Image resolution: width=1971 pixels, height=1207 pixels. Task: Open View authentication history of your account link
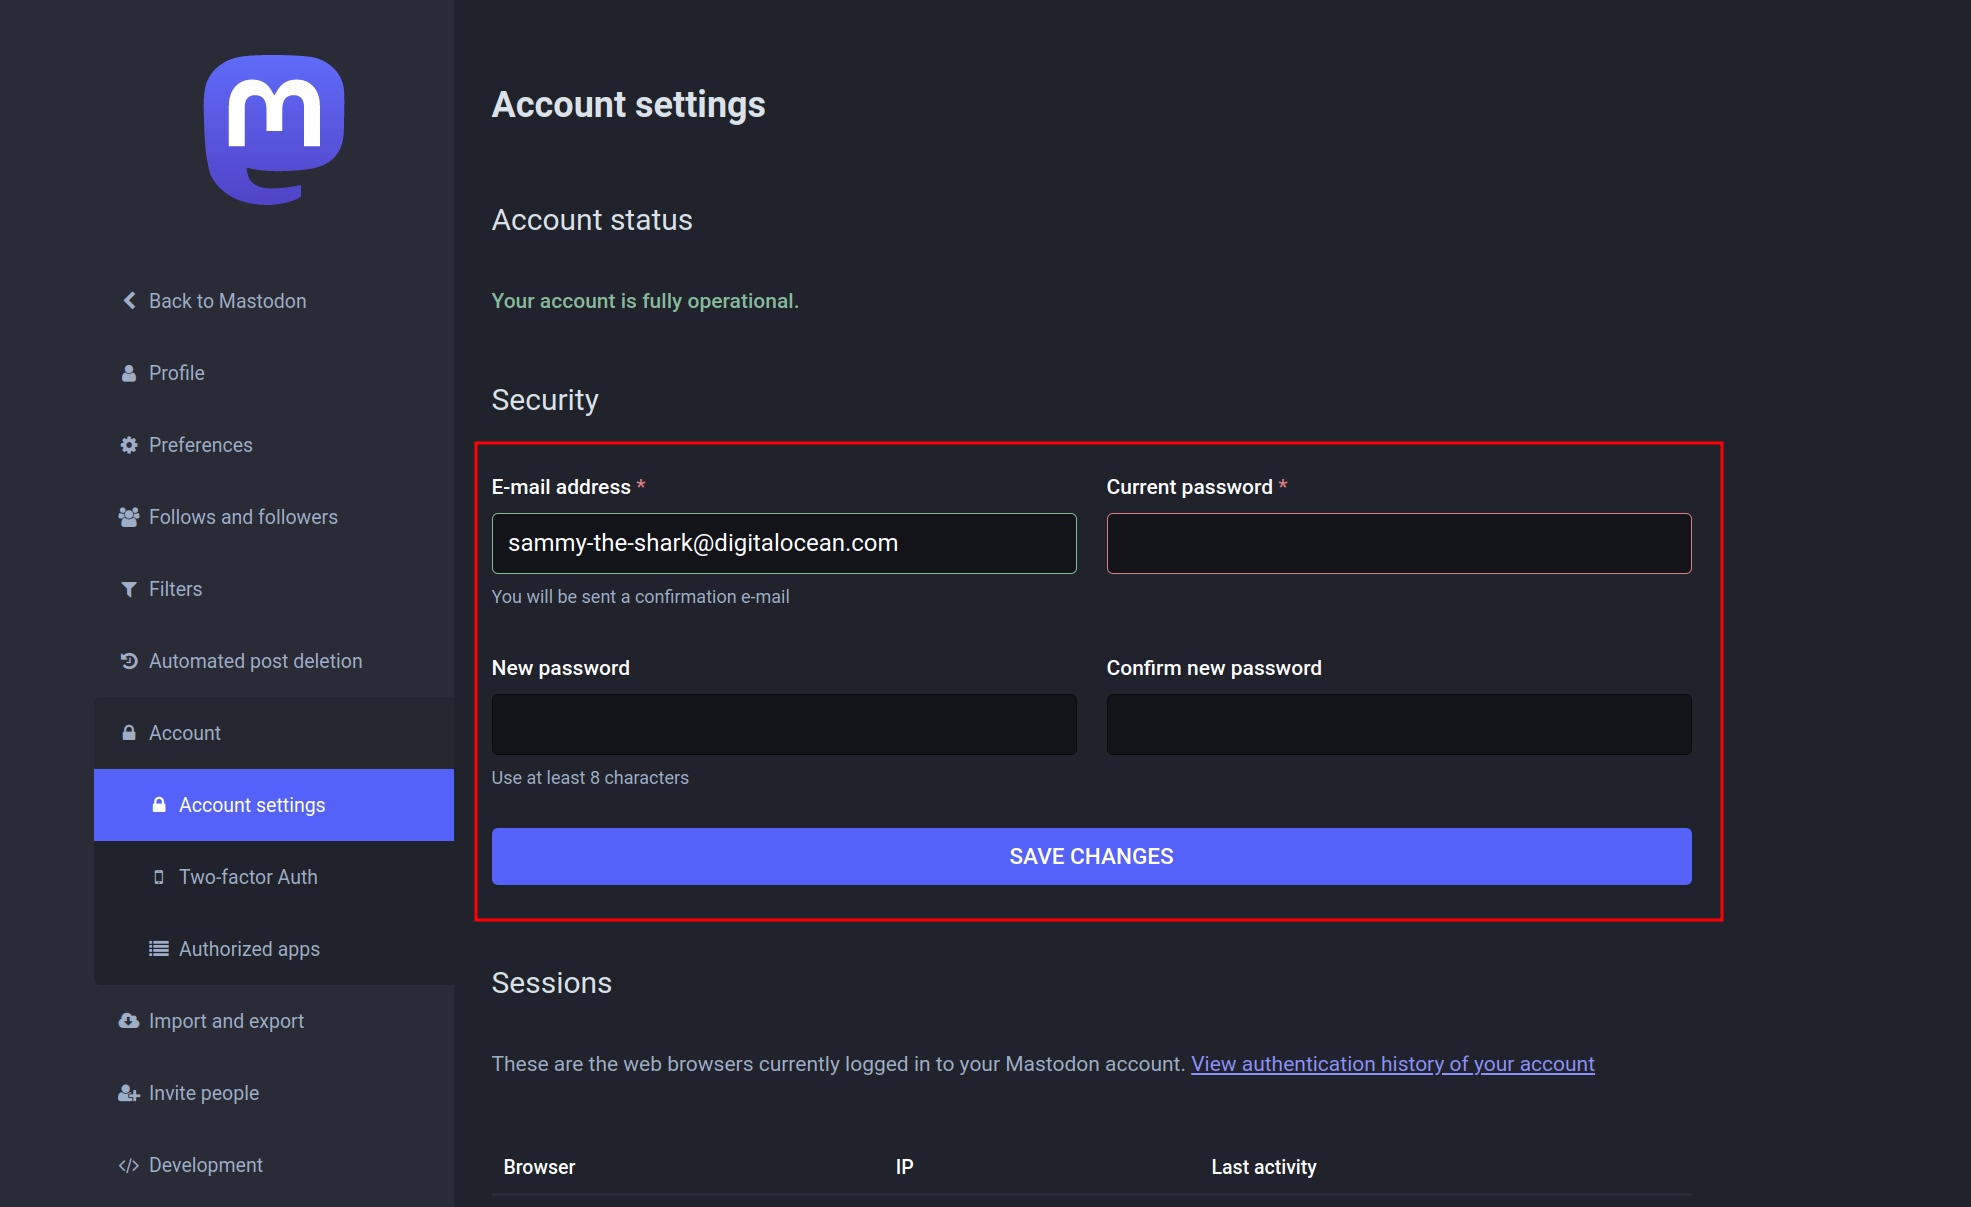1393,1064
